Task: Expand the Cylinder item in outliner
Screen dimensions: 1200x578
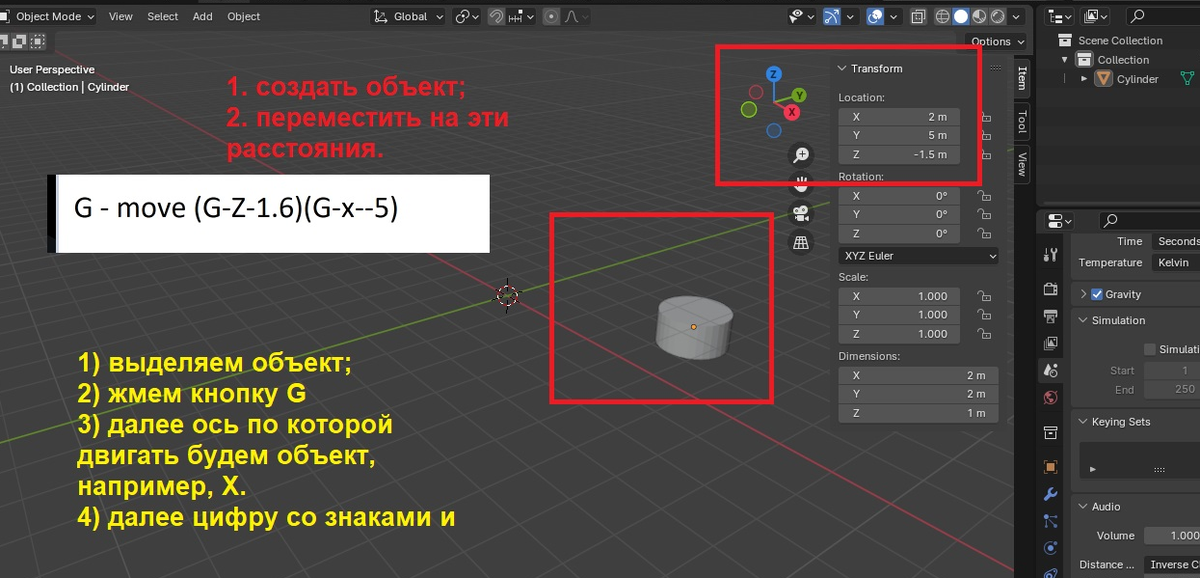Action: [1084, 79]
